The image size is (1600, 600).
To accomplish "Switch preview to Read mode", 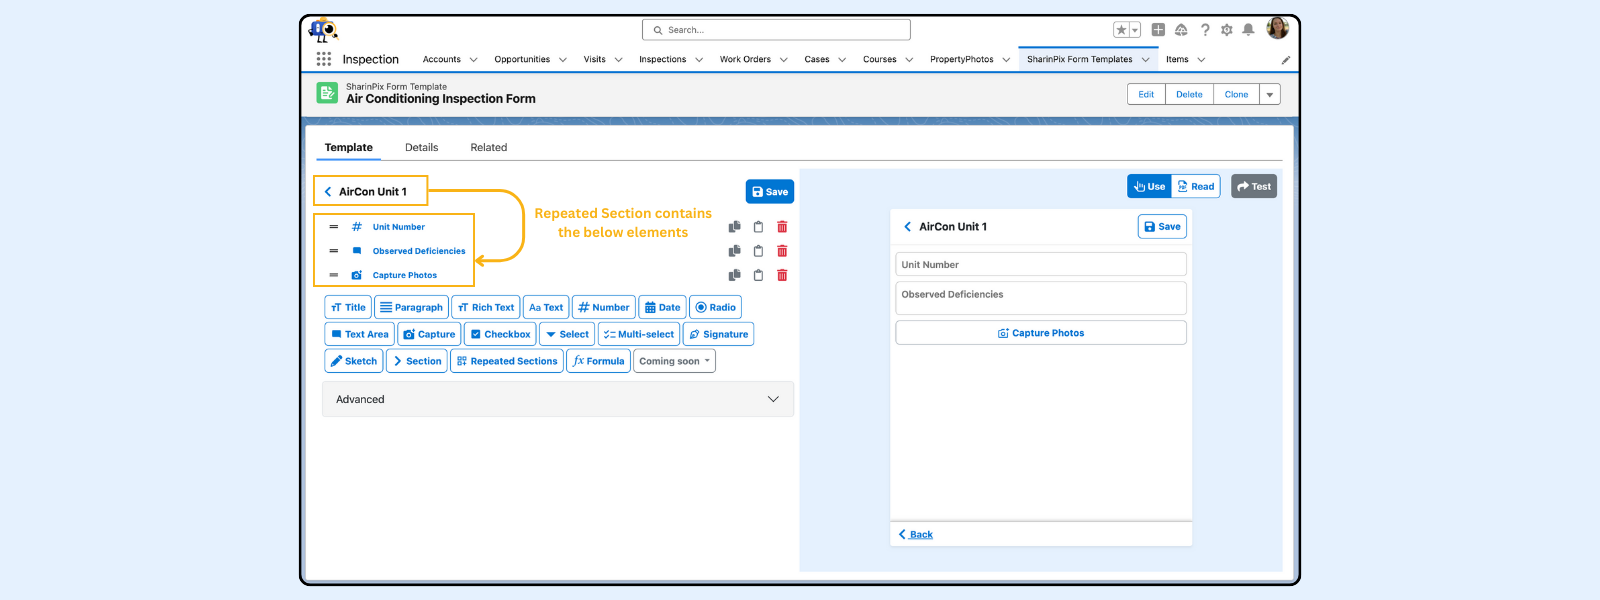I will click(1196, 187).
